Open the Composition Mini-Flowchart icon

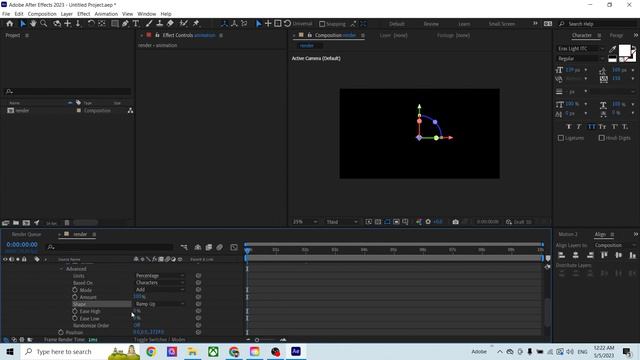[184, 247]
